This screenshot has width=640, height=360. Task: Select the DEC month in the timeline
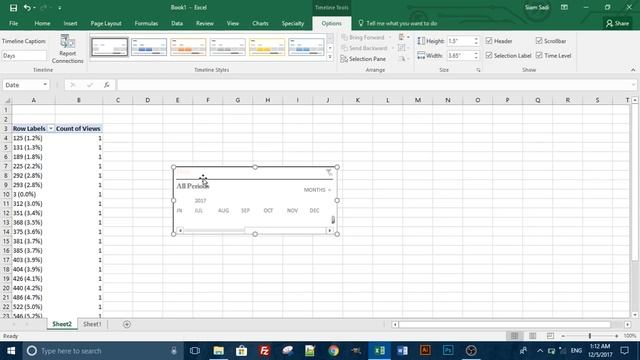coord(314,211)
